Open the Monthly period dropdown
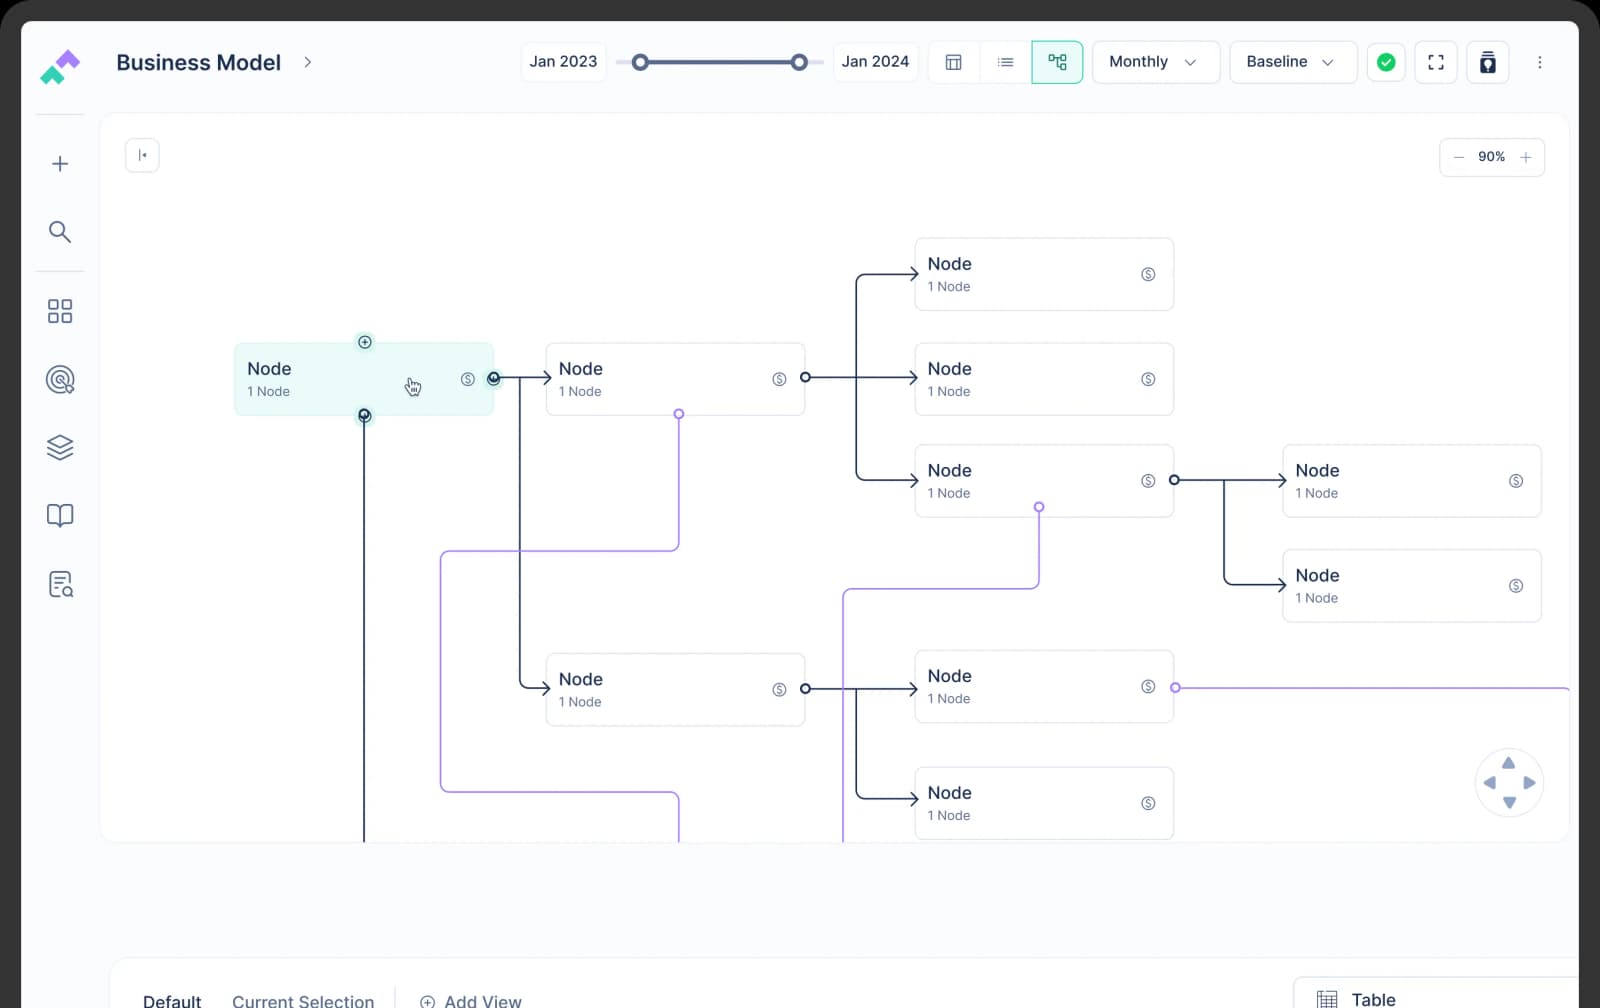Viewport: 1600px width, 1008px height. [1156, 62]
